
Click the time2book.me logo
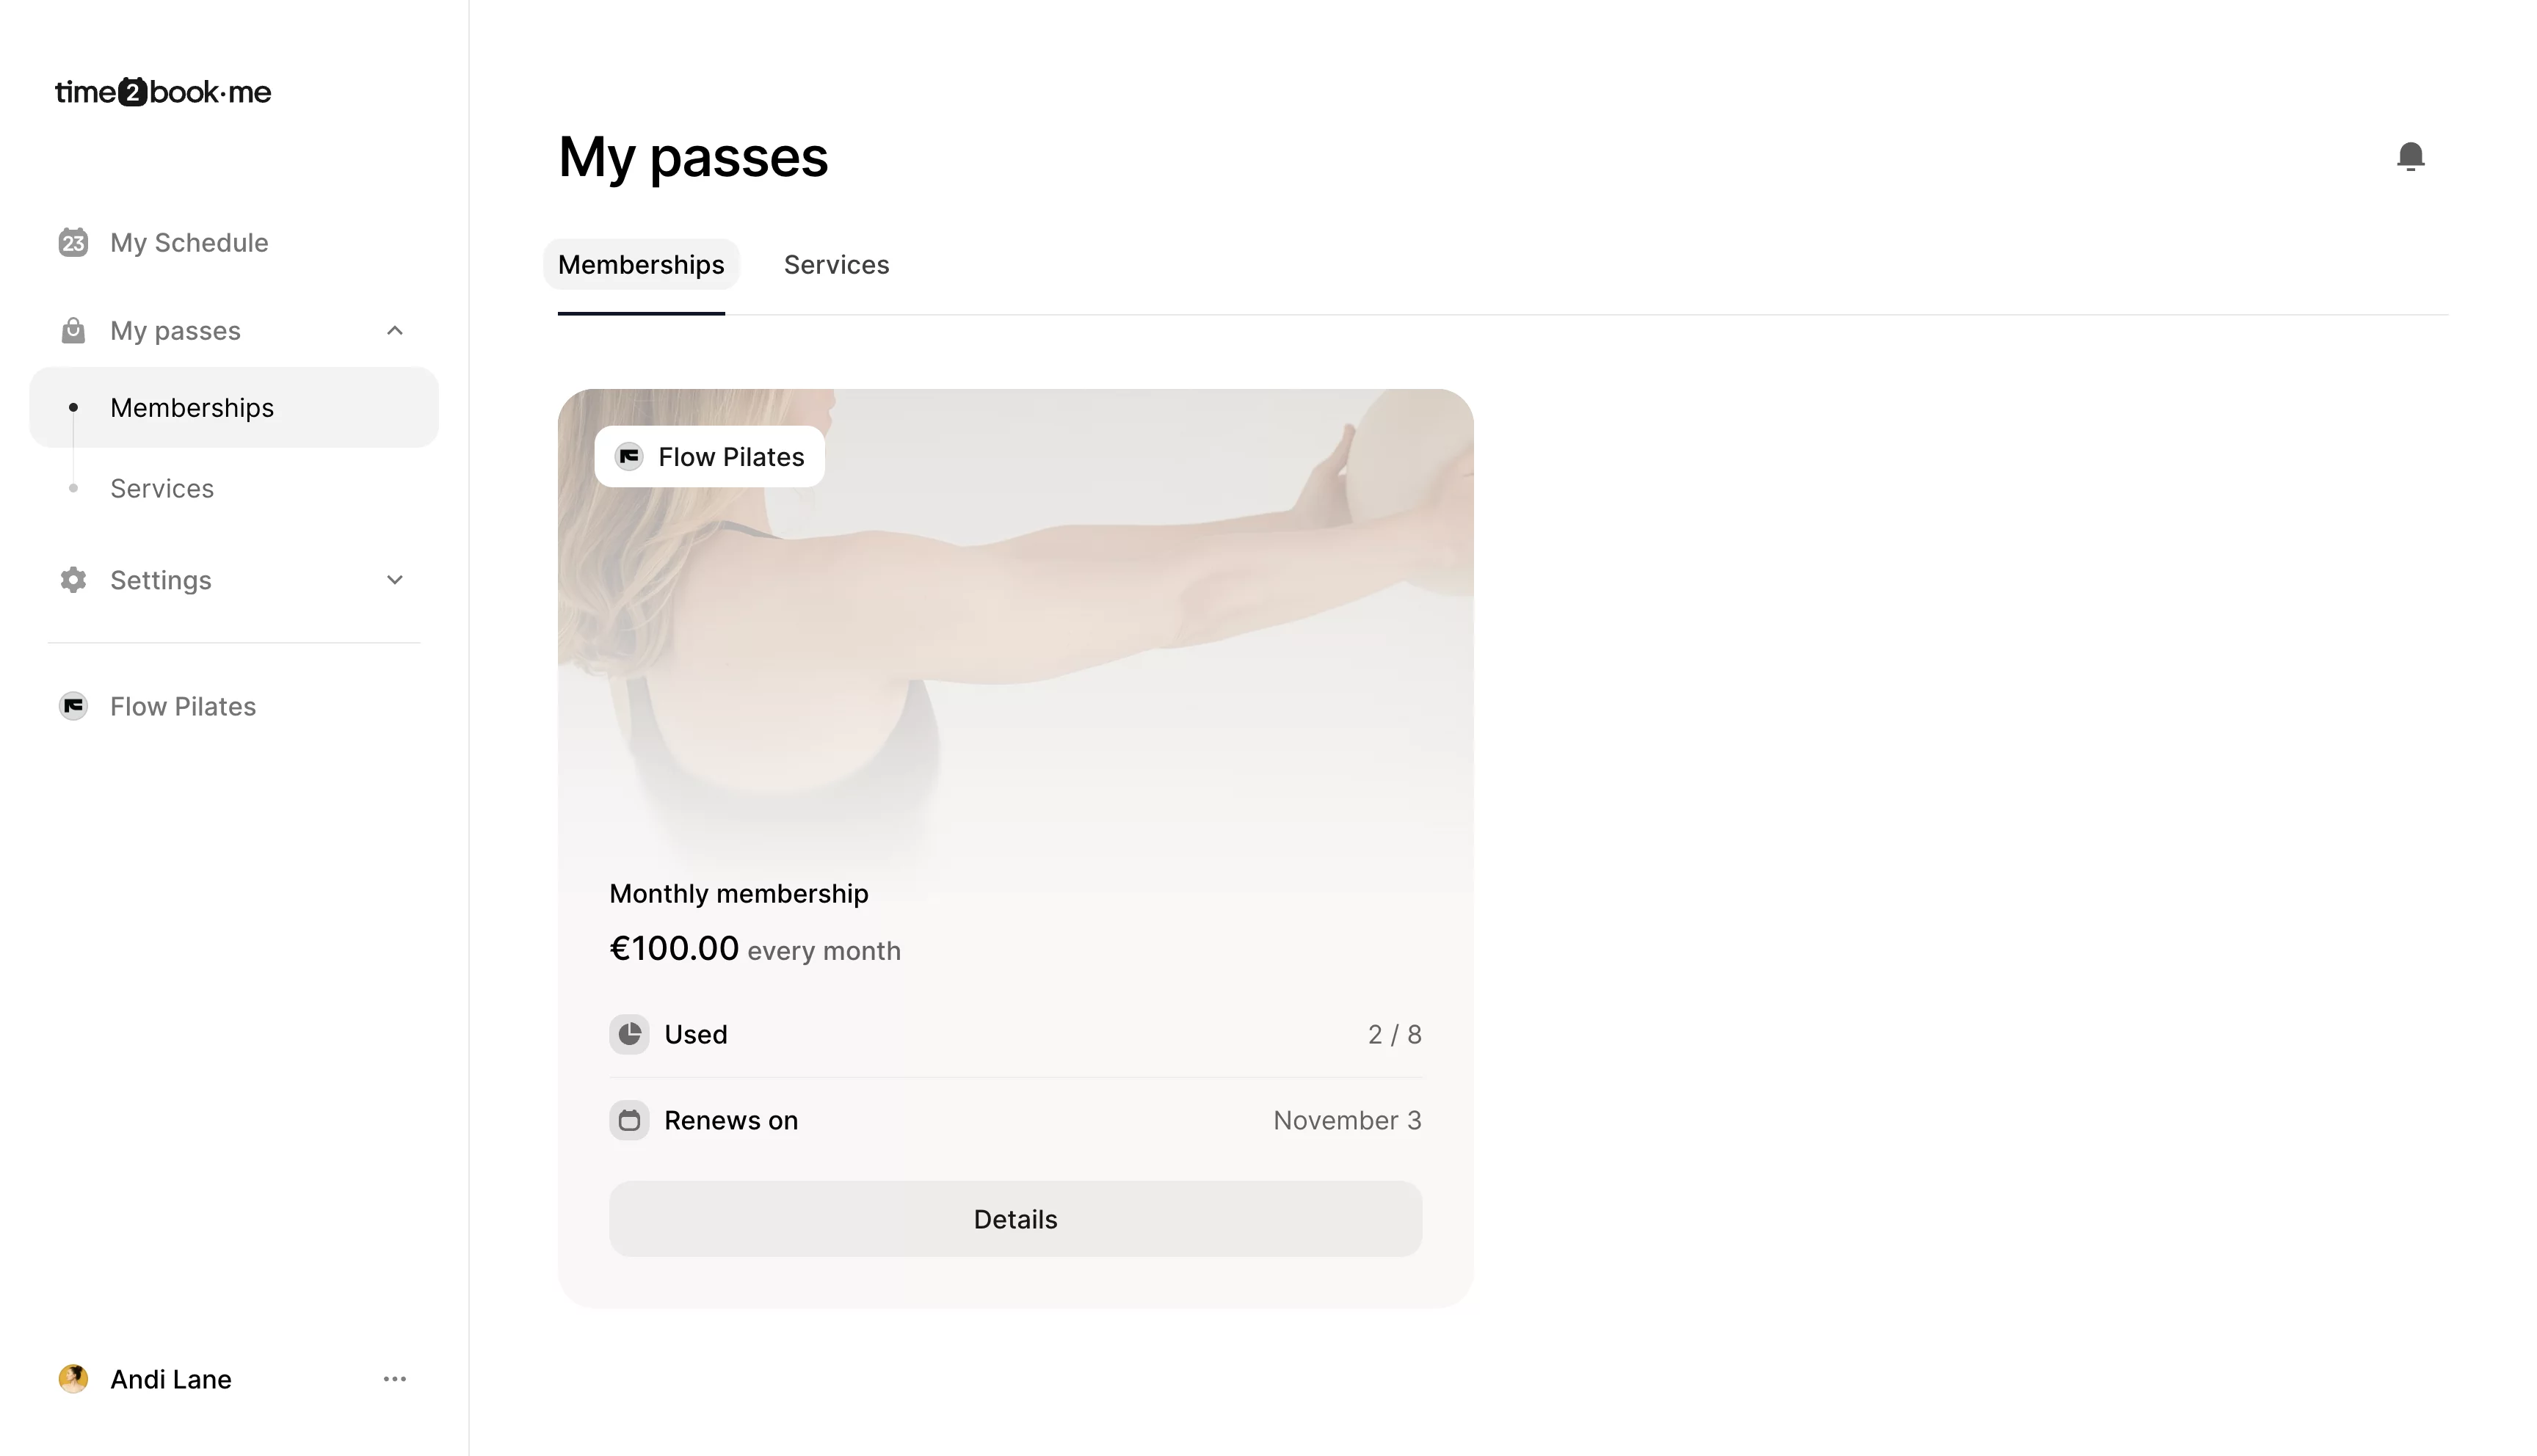click(x=162, y=92)
